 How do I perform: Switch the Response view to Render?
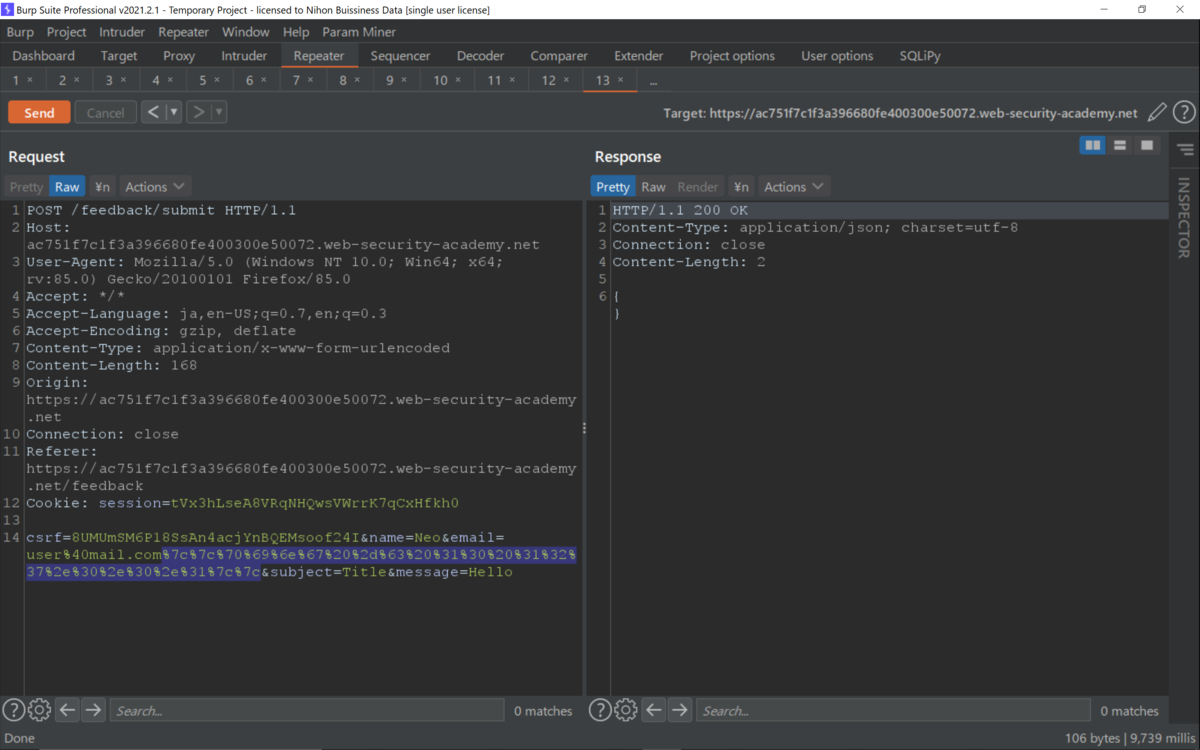click(x=698, y=186)
